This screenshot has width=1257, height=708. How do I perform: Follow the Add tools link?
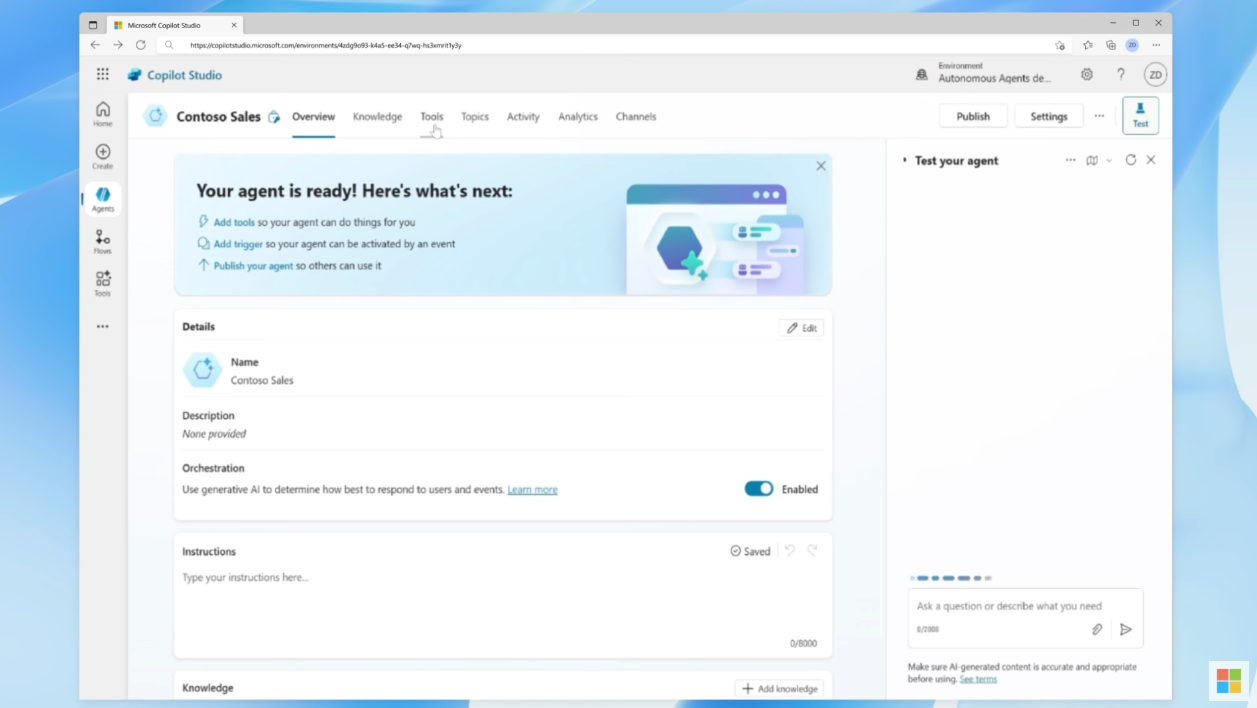234,222
